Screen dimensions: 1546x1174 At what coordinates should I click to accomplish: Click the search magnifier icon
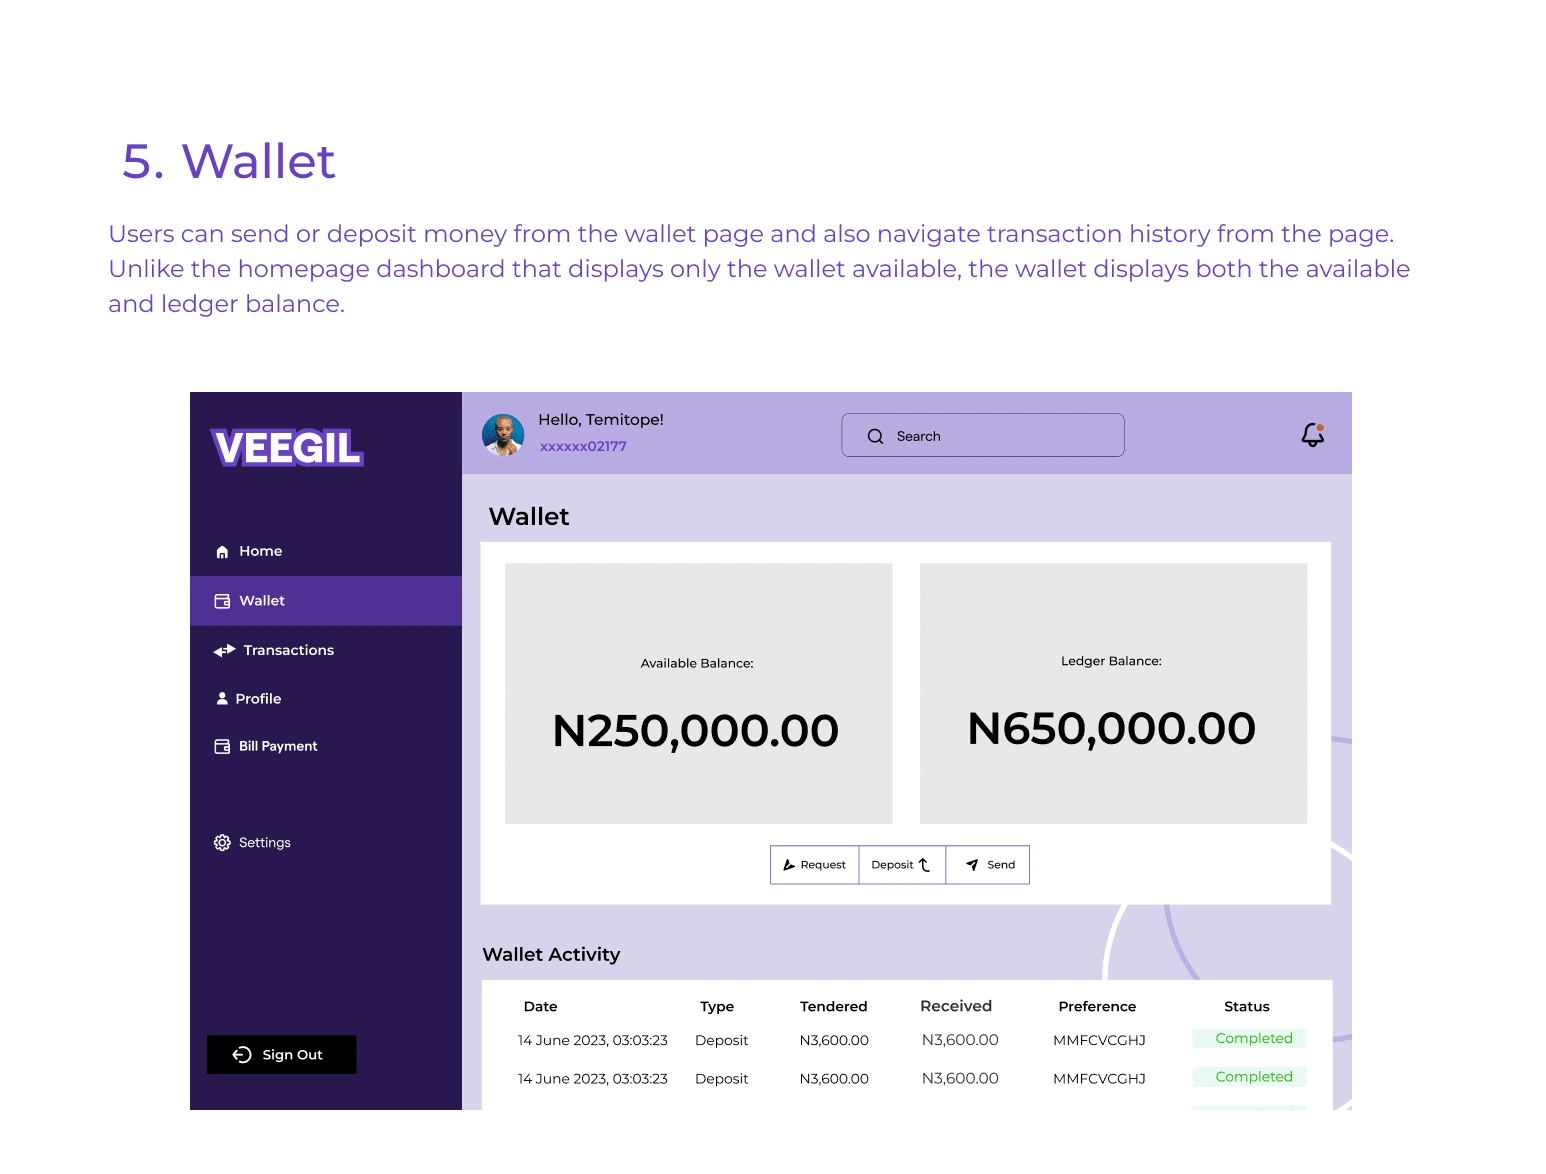[x=875, y=436]
